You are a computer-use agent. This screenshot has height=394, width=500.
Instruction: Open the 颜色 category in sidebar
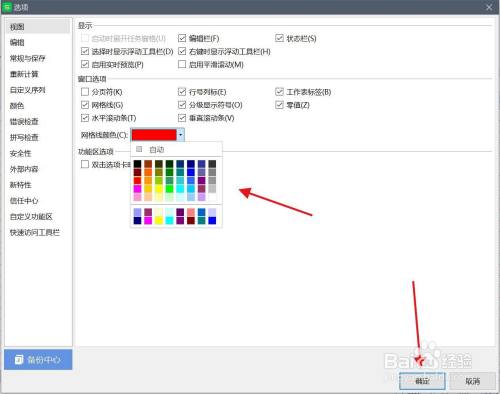(17, 106)
